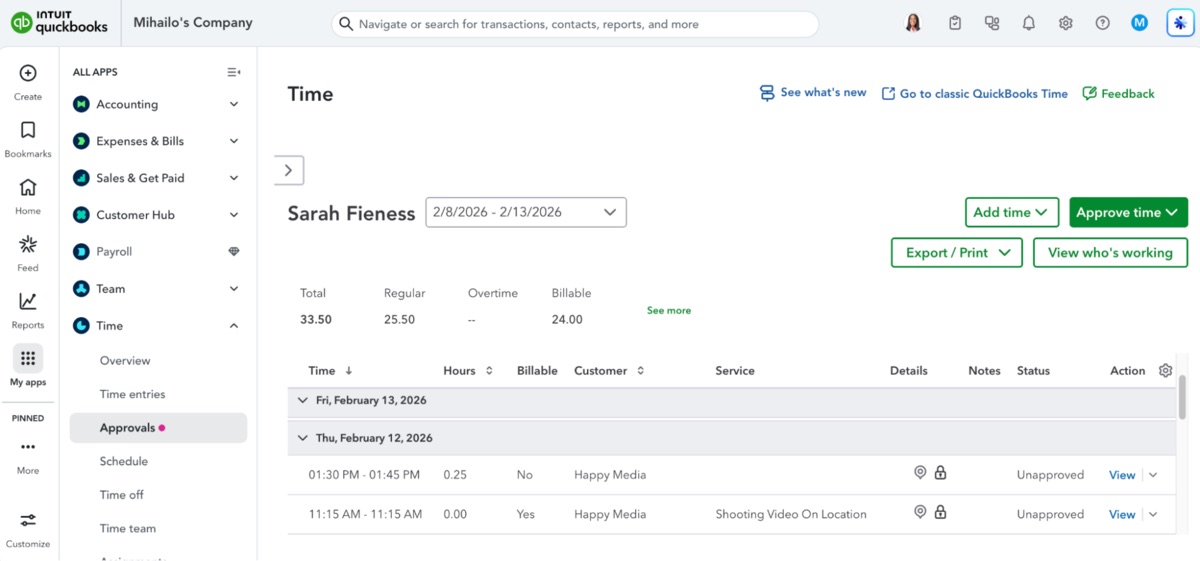Expand Expenses & Bills section
Screen dimensions: 1200x561
coord(234,141)
